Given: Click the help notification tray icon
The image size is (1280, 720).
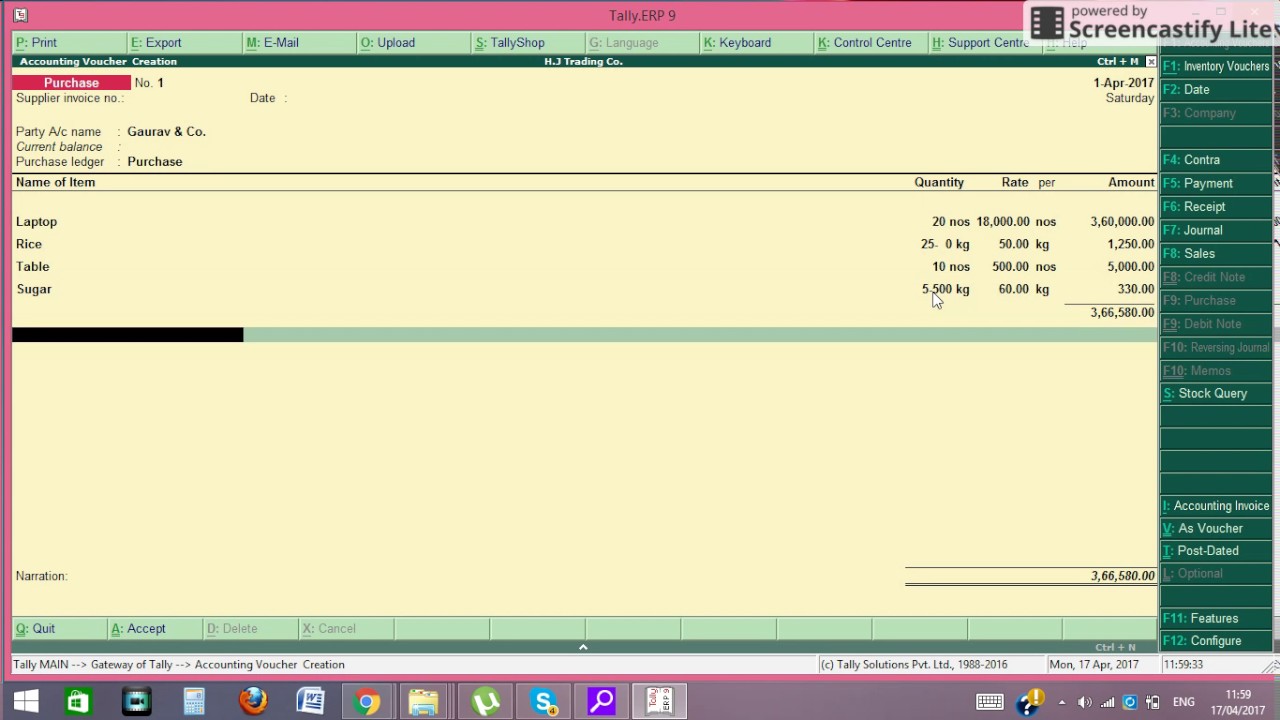Looking at the screenshot, I should point(1029,702).
